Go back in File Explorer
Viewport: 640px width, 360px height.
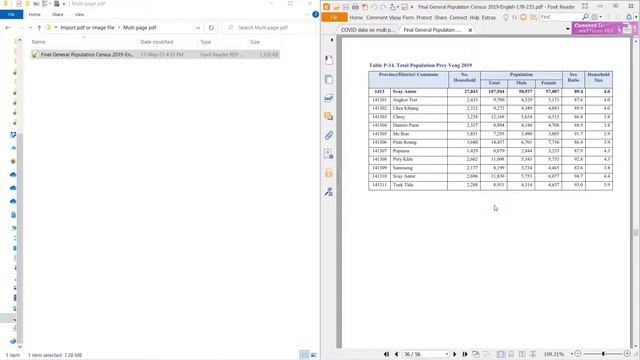click(x=8, y=28)
